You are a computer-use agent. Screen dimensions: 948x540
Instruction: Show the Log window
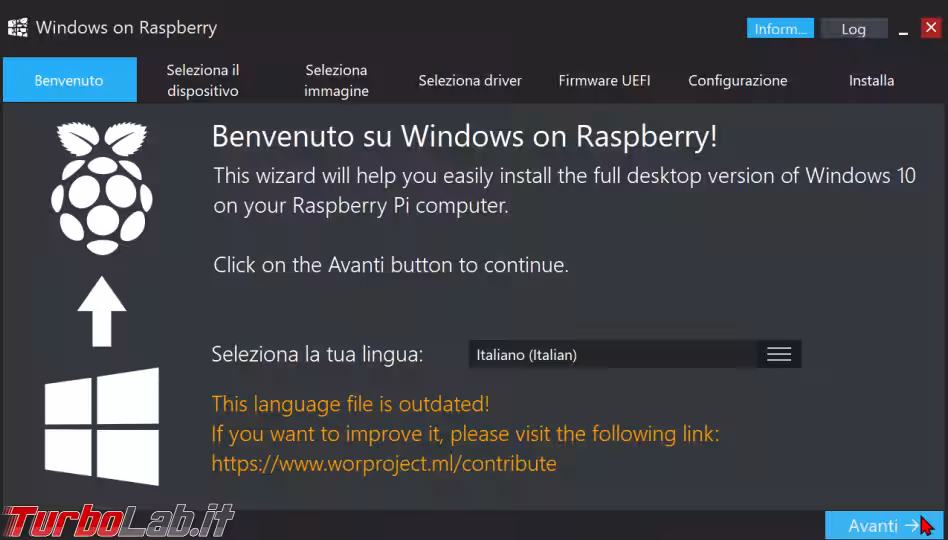click(x=853, y=29)
